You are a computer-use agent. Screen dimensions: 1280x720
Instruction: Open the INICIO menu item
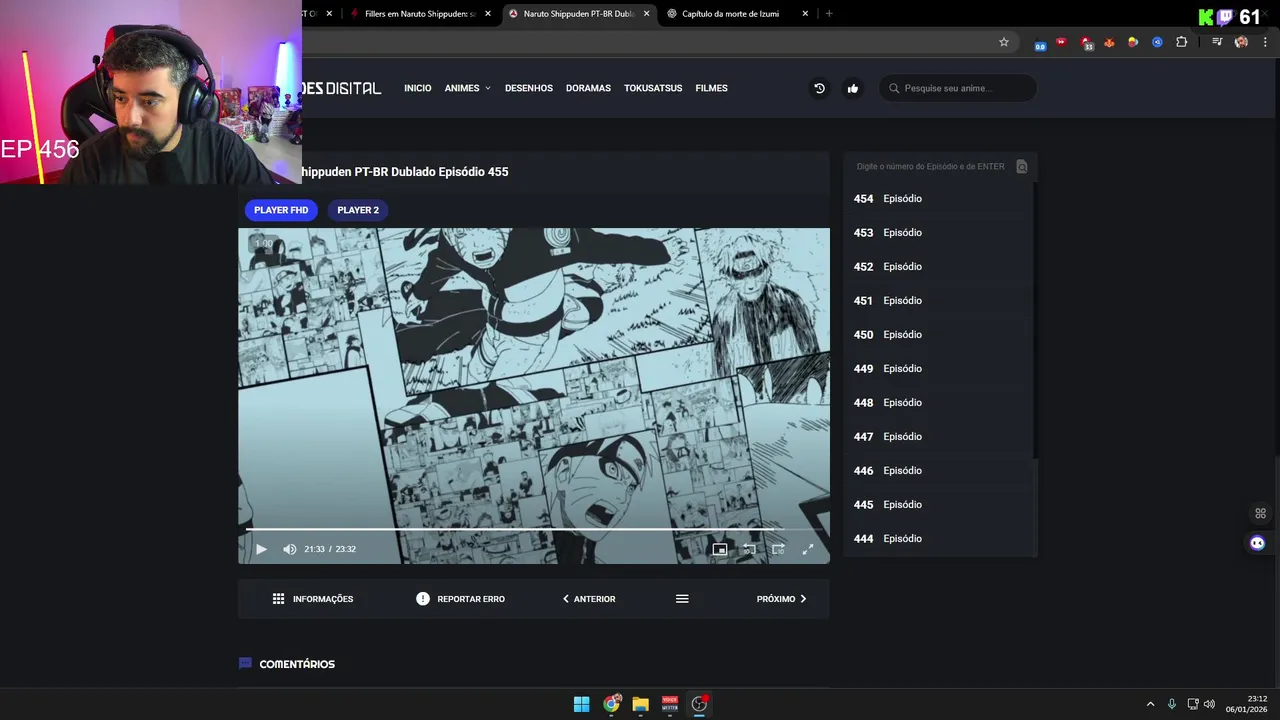pos(418,88)
